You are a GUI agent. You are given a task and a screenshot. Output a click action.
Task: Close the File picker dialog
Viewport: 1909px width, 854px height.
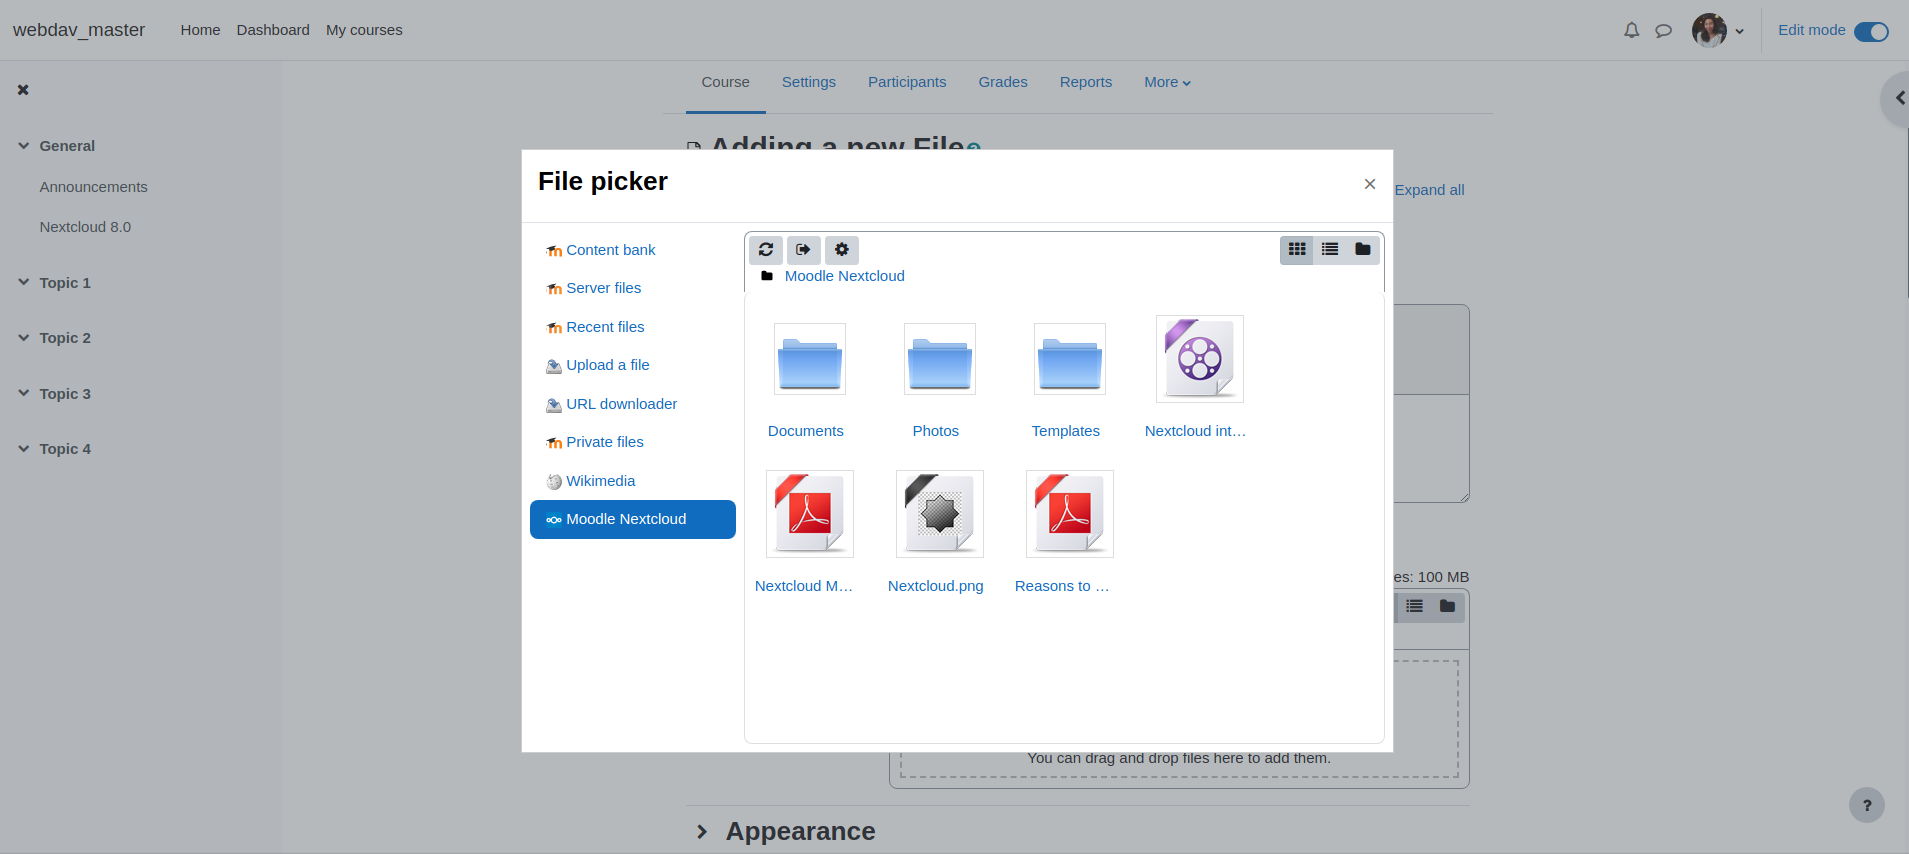coord(1370,184)
